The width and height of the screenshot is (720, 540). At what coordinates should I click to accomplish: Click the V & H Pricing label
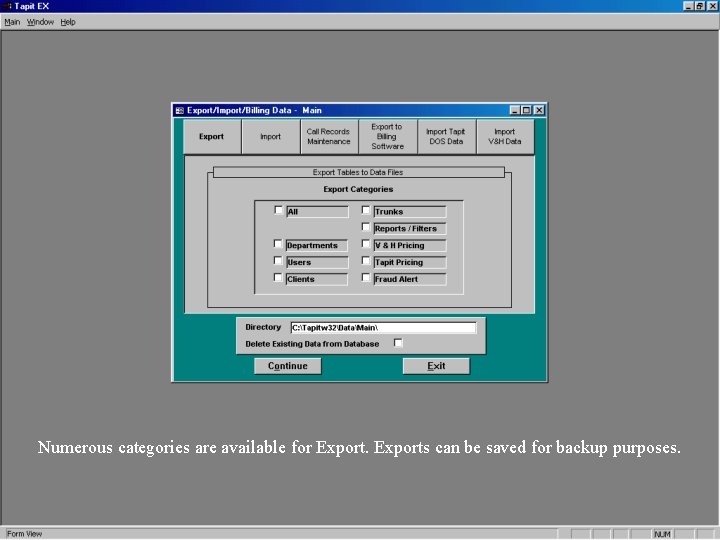pyautogui.click(x=410, y=246)
